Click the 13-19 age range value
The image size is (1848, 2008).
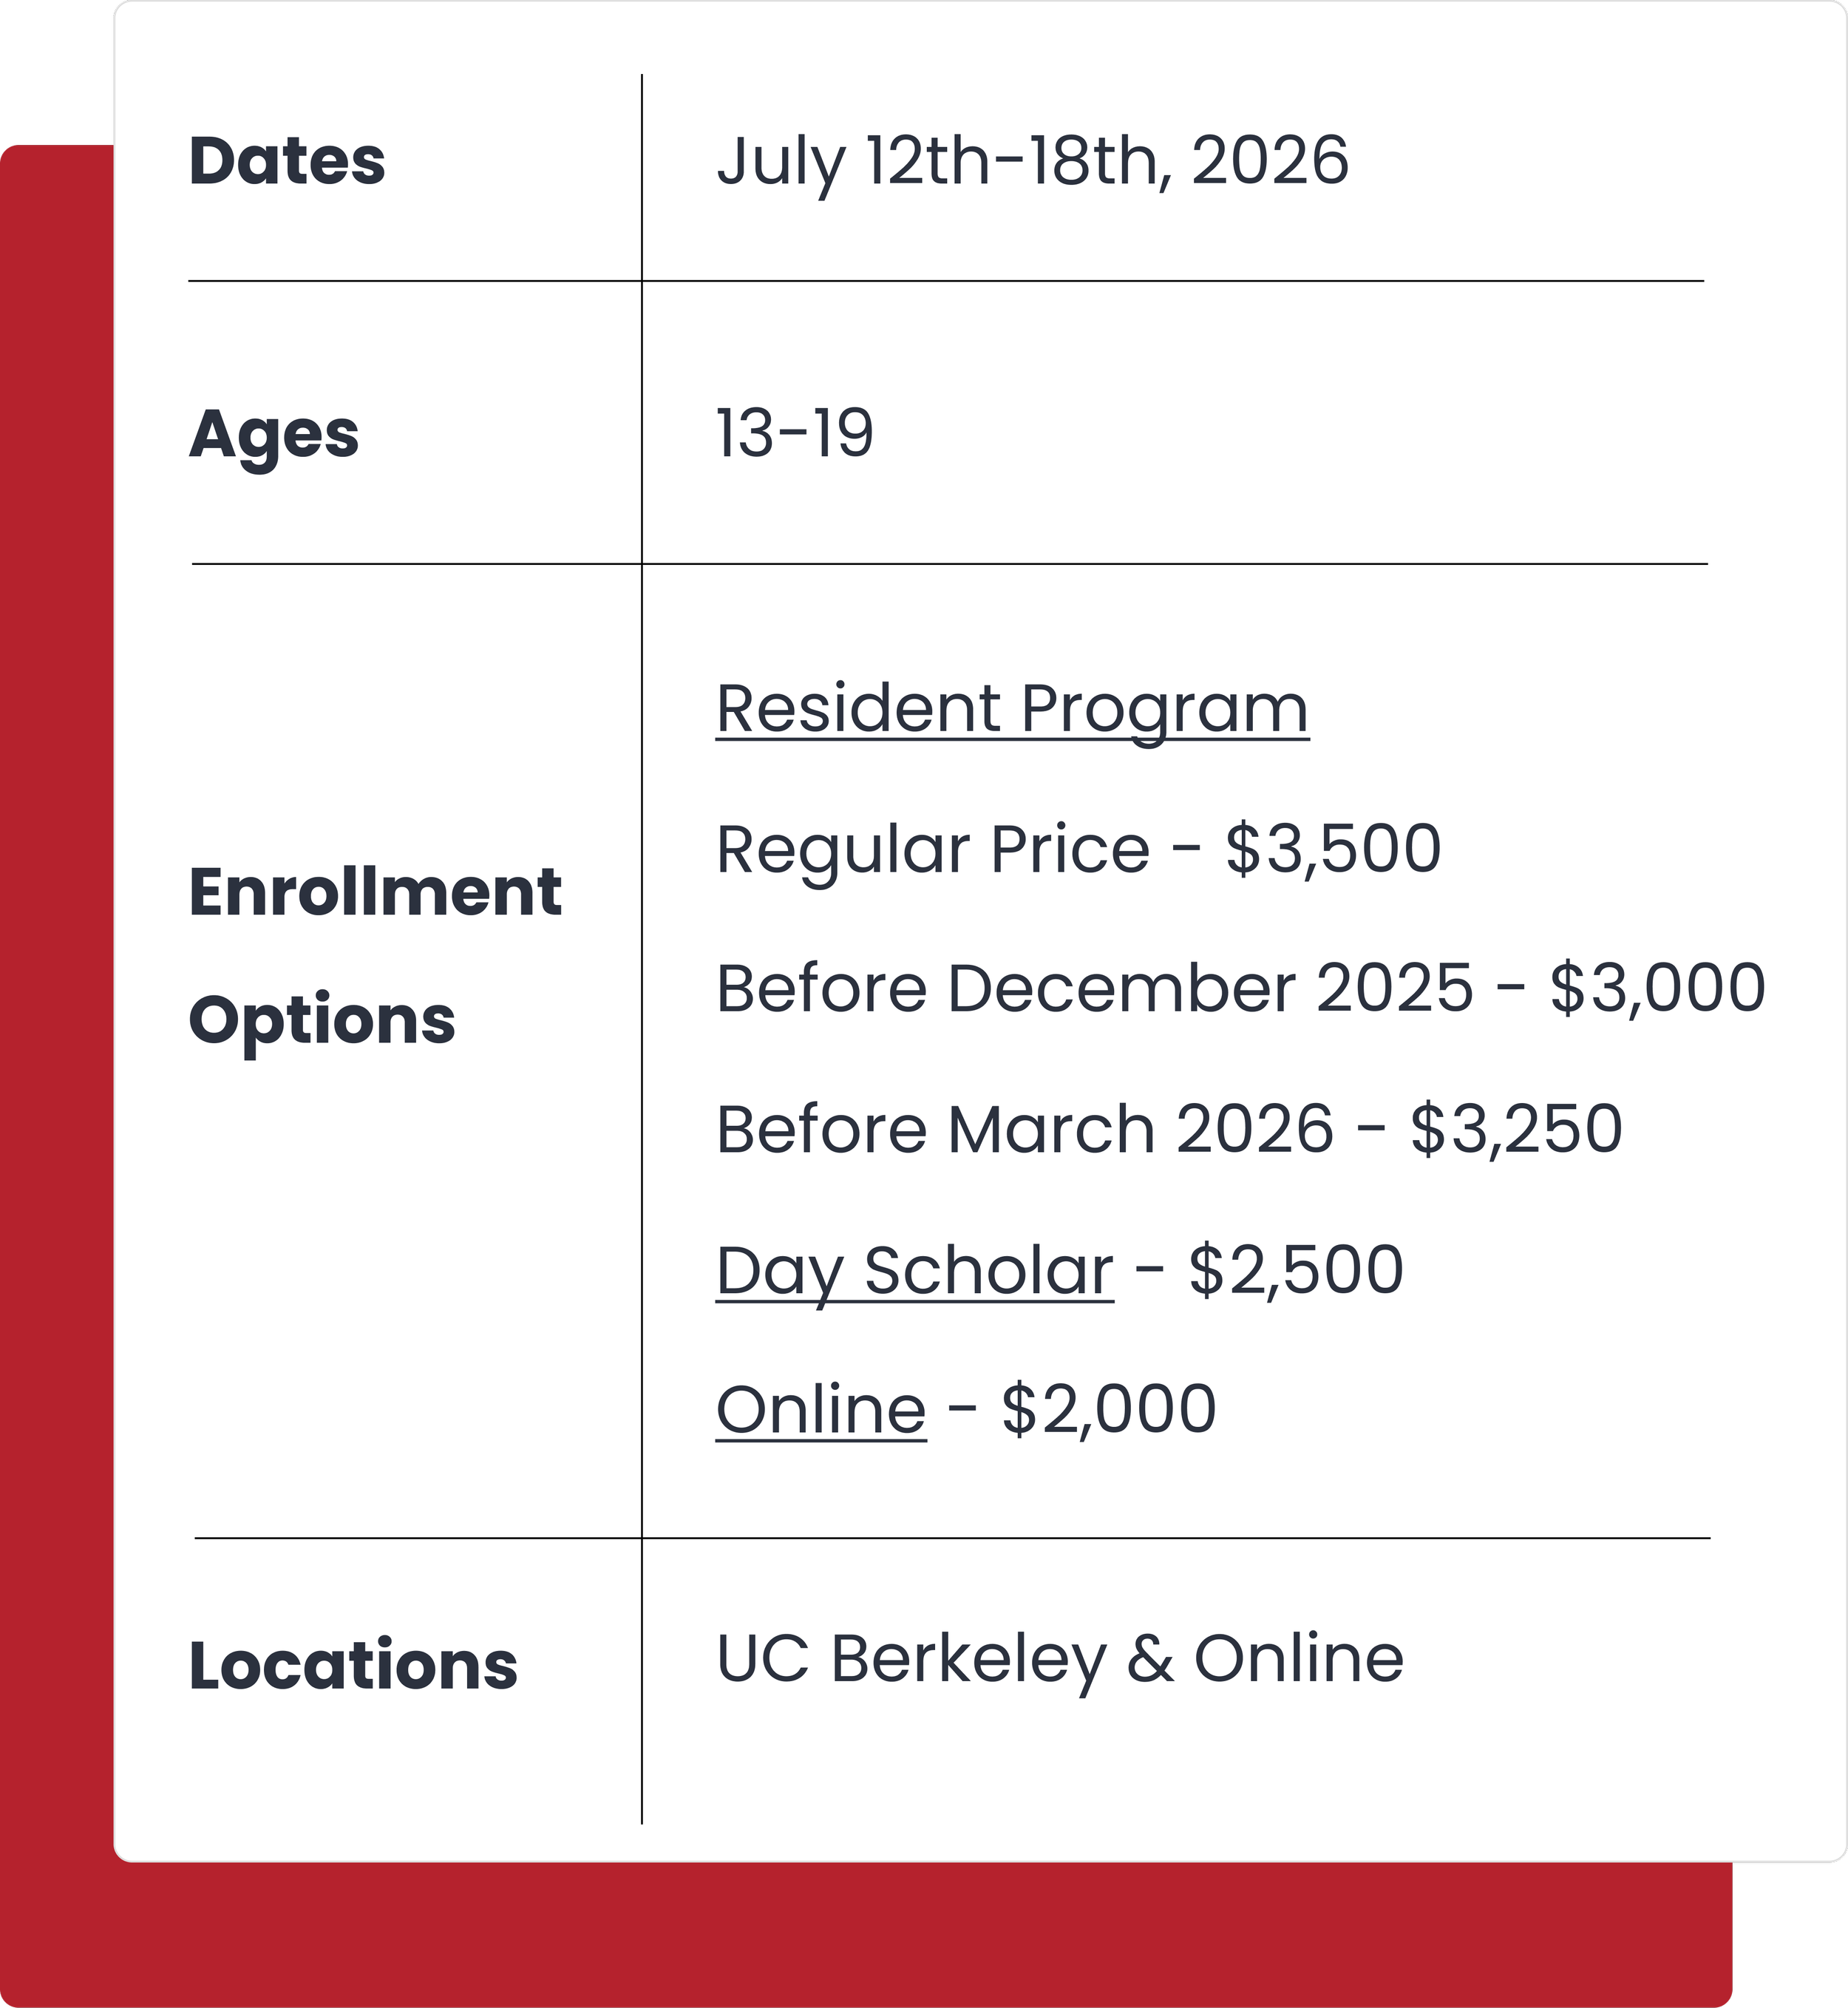click(x=795, y=433)
